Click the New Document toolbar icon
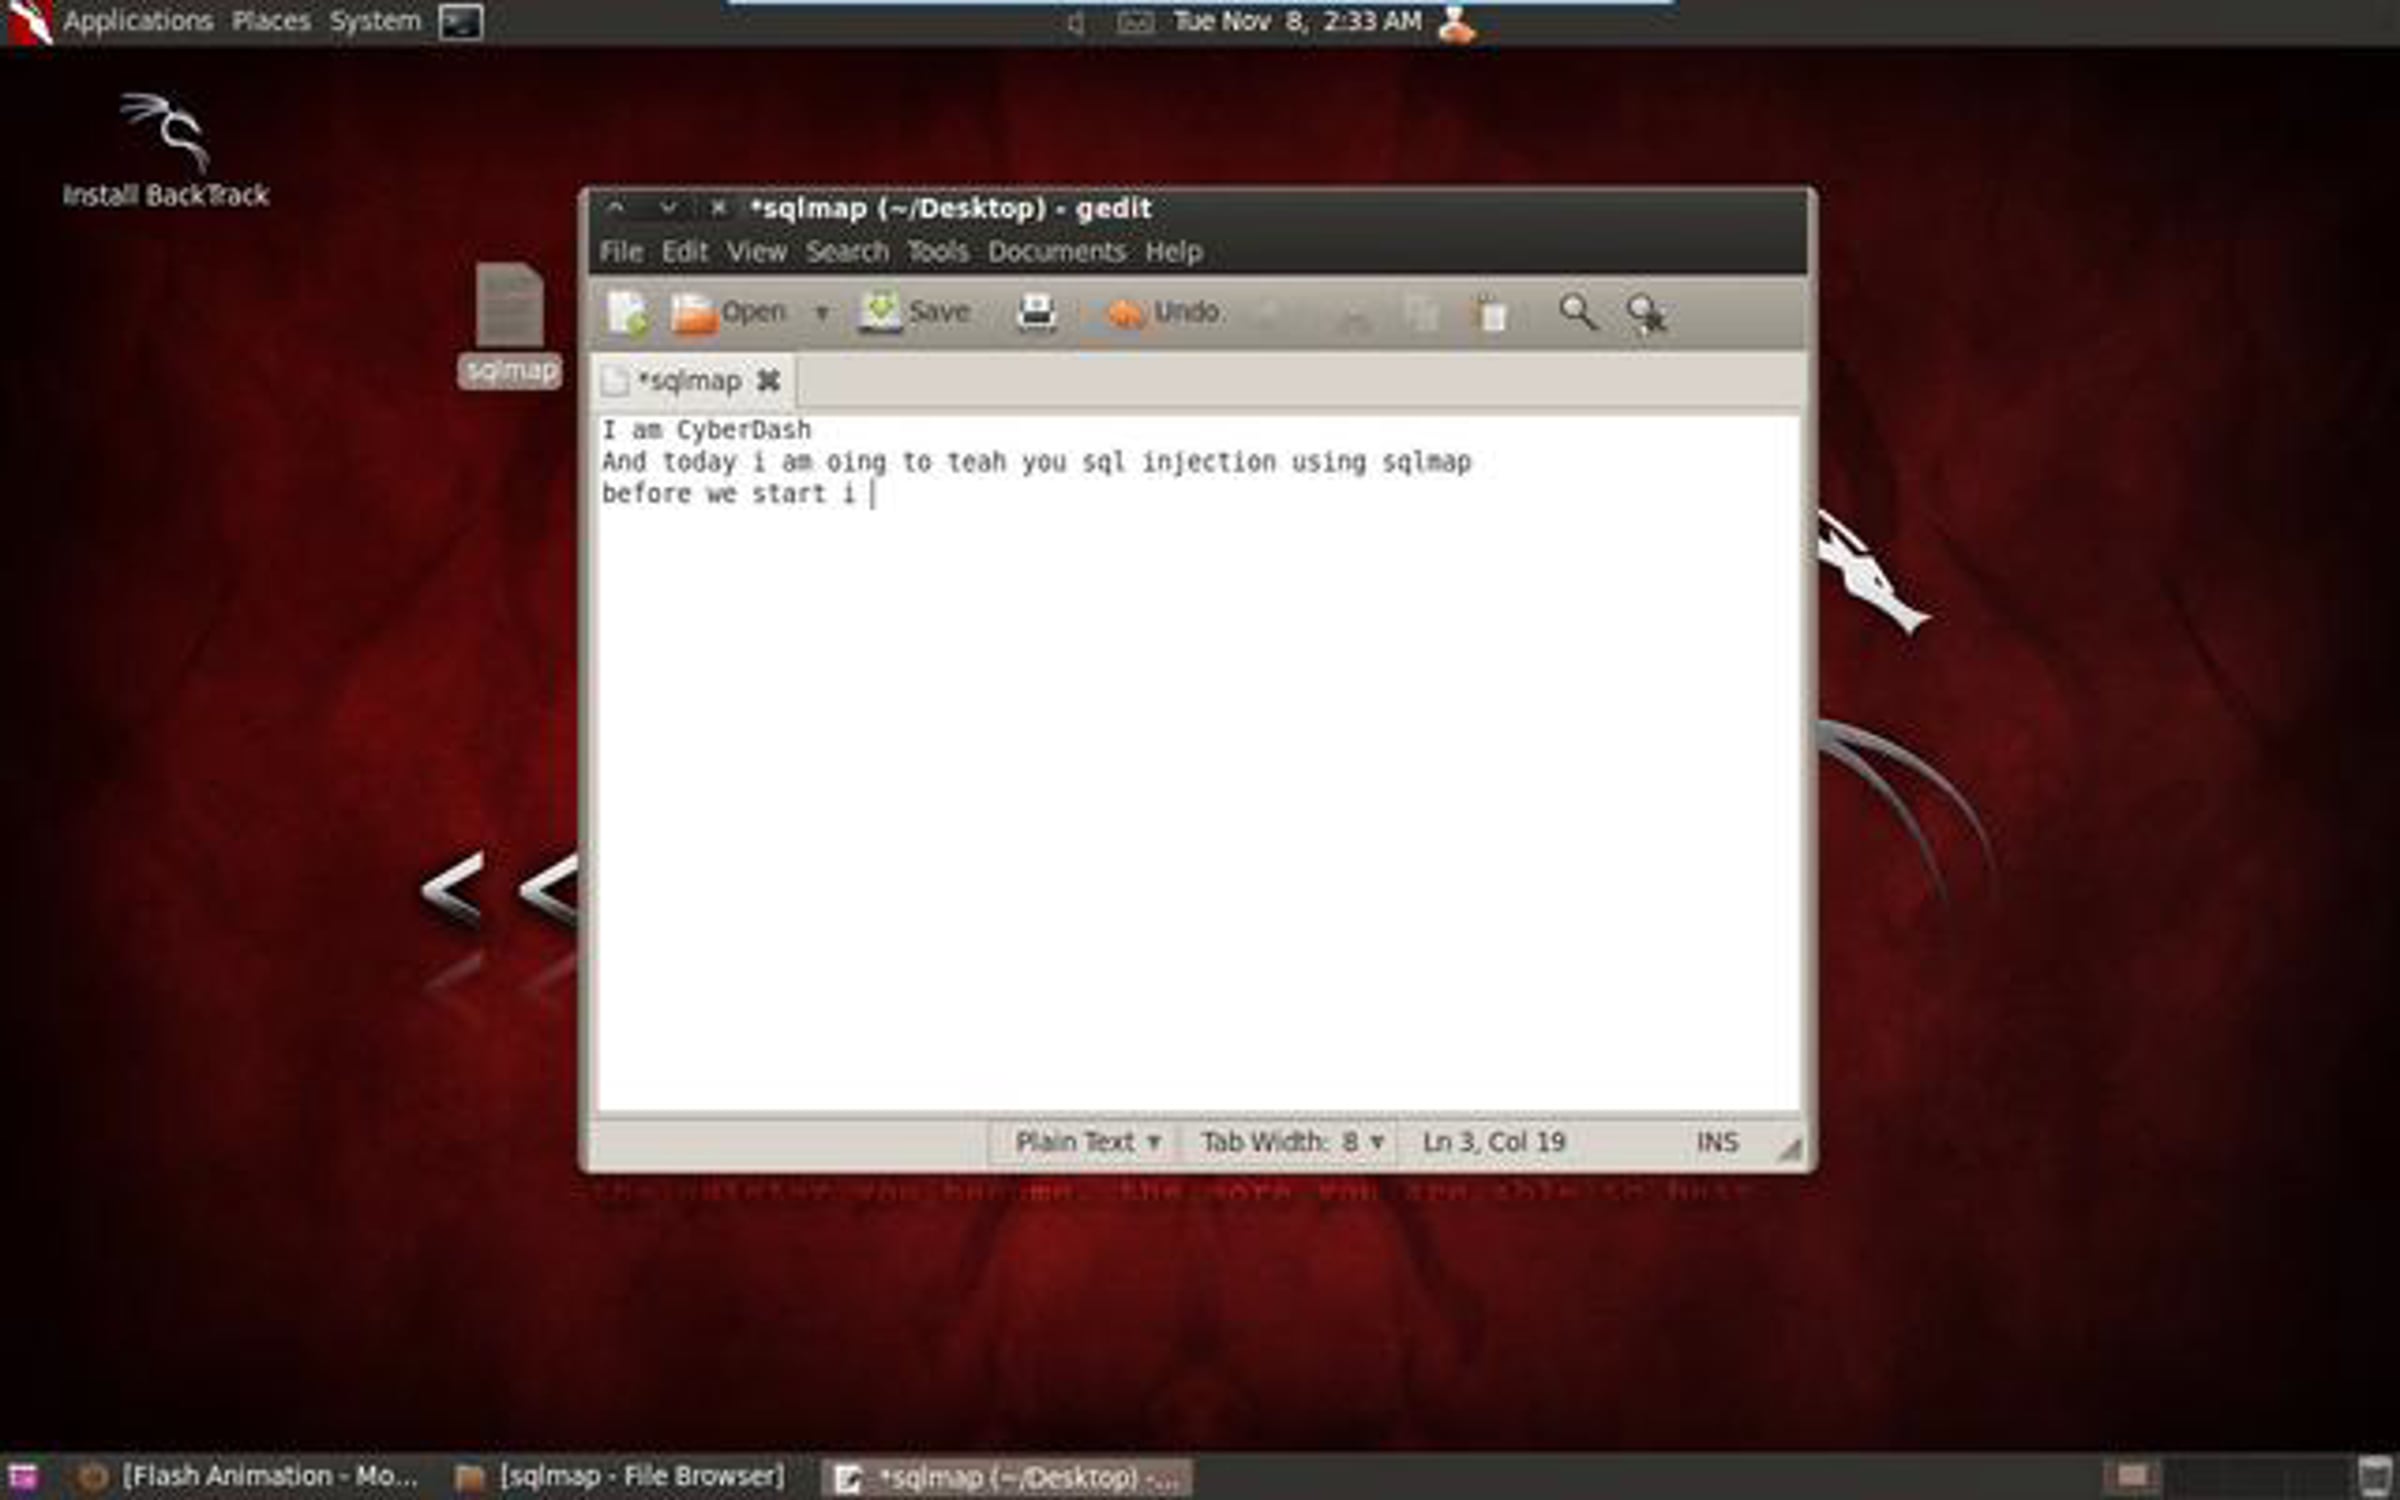 click(627, 314)
